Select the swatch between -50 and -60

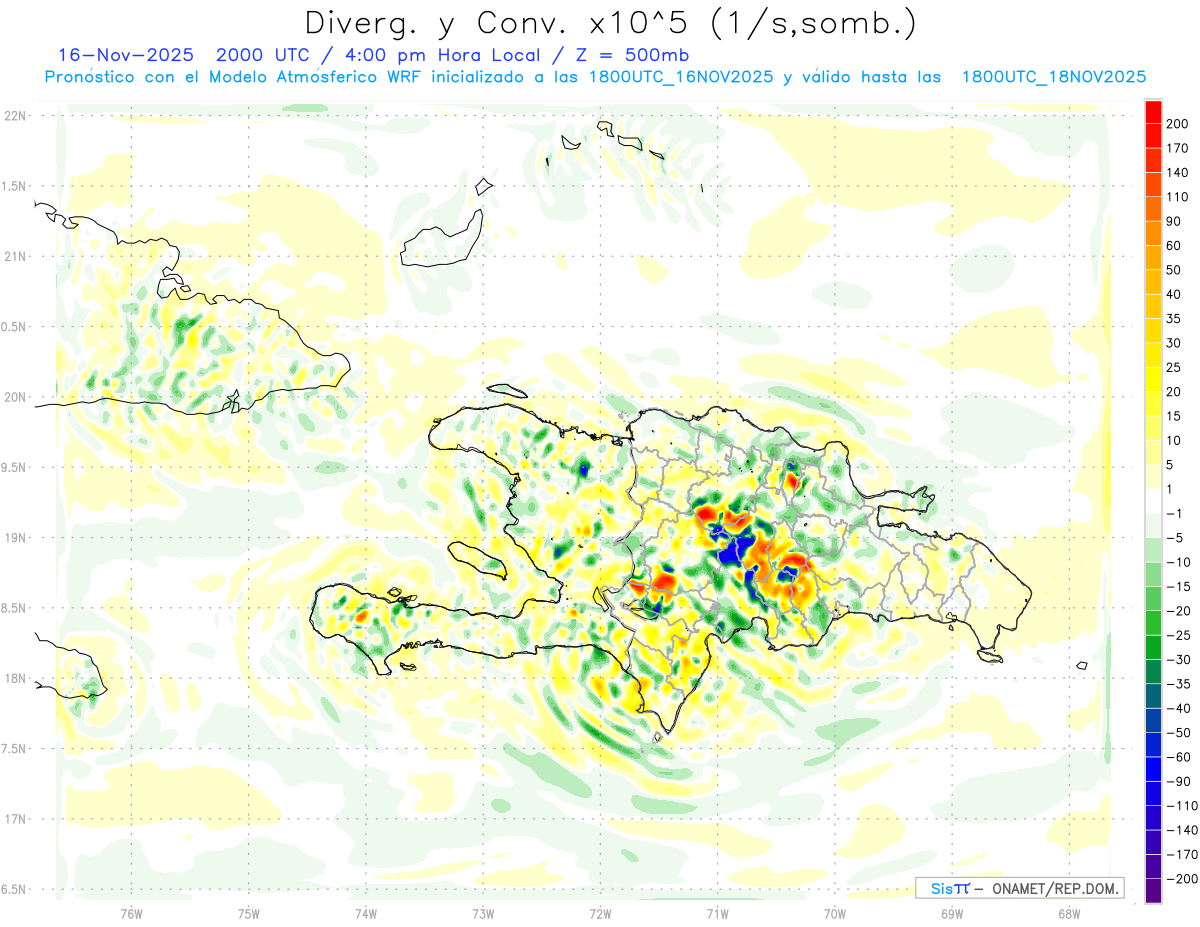[x=1153, y=745]
